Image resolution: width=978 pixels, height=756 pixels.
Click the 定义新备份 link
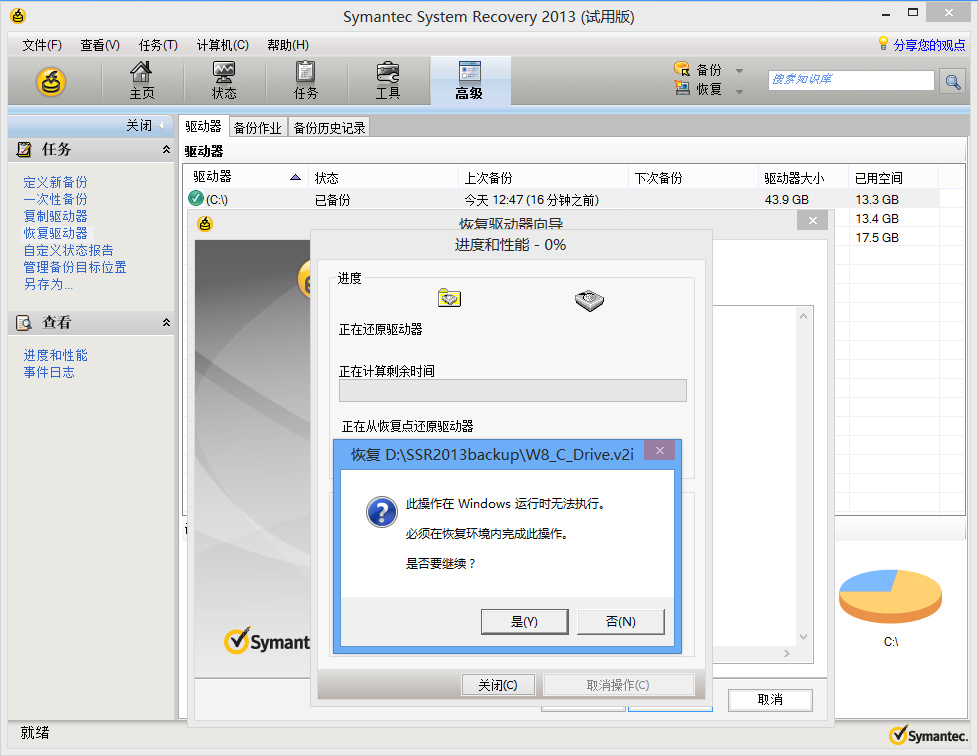pos(56,182)
